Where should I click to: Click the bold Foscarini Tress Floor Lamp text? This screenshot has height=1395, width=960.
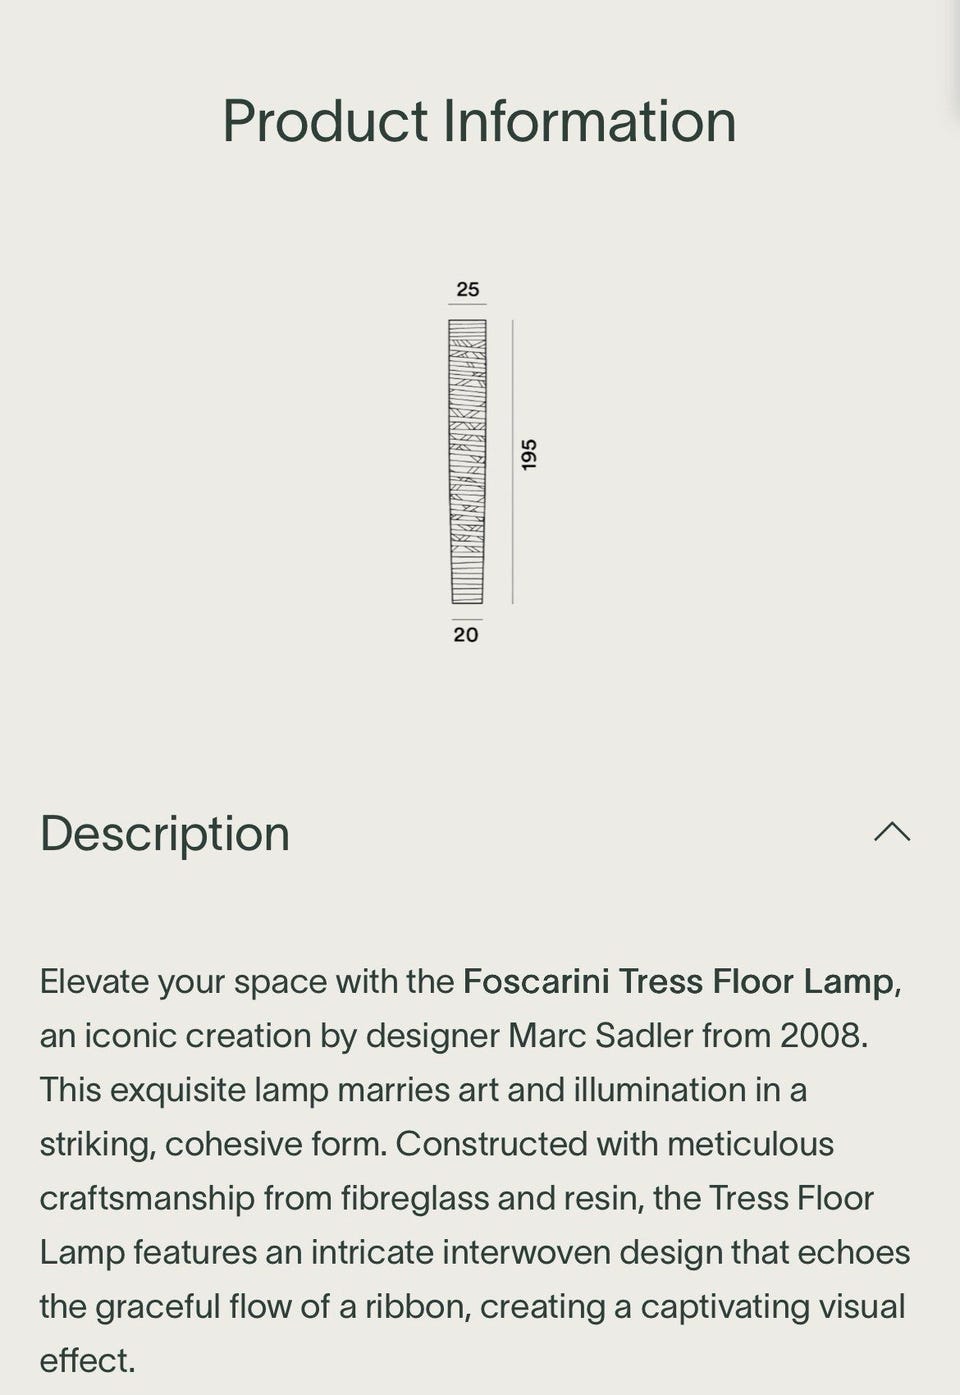click(x=678, y=981)
